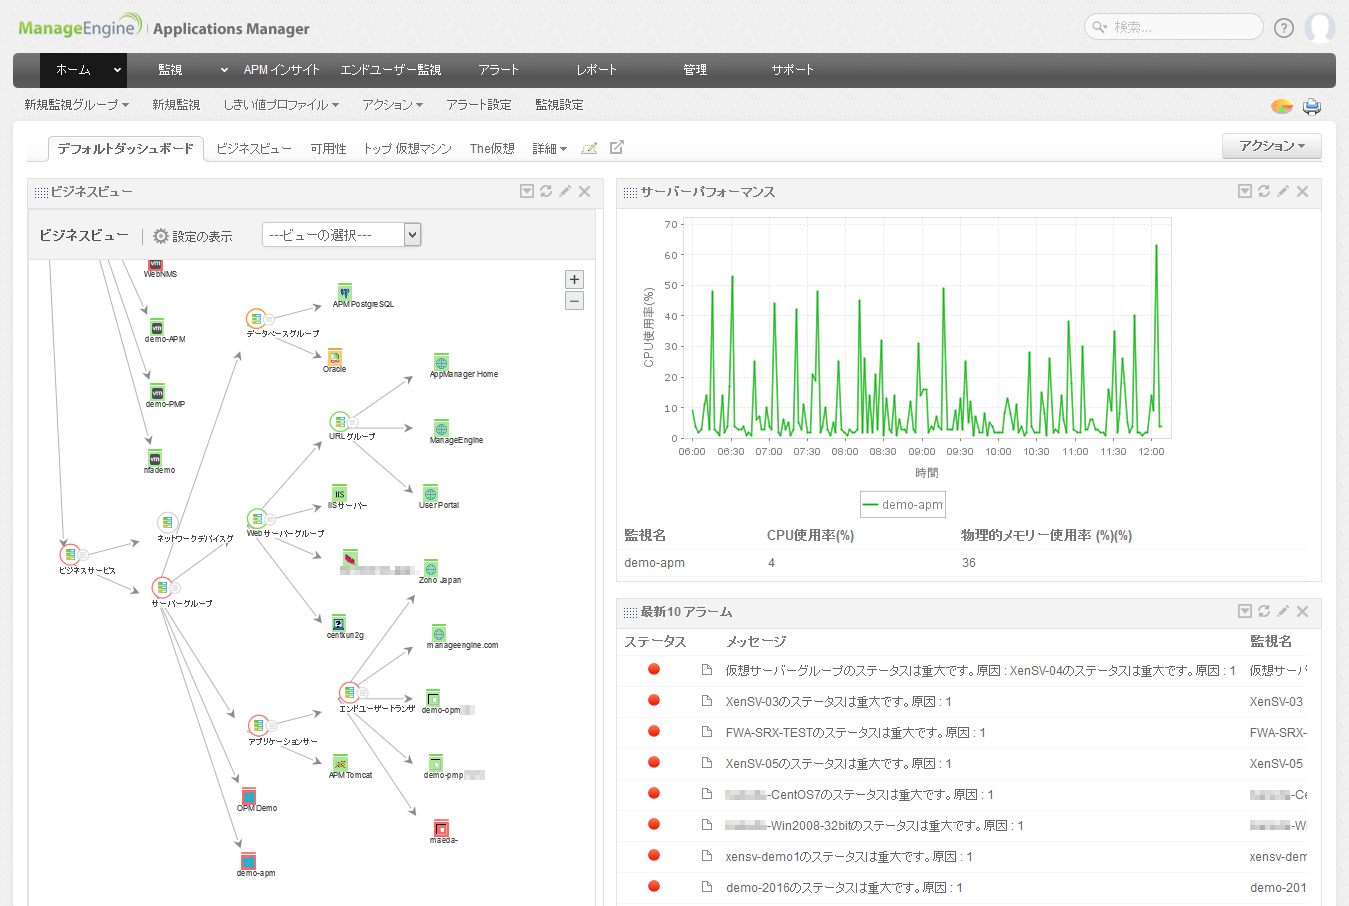
Task: Open the エンドユーザー監視 menu
Action: pos(391,70)
